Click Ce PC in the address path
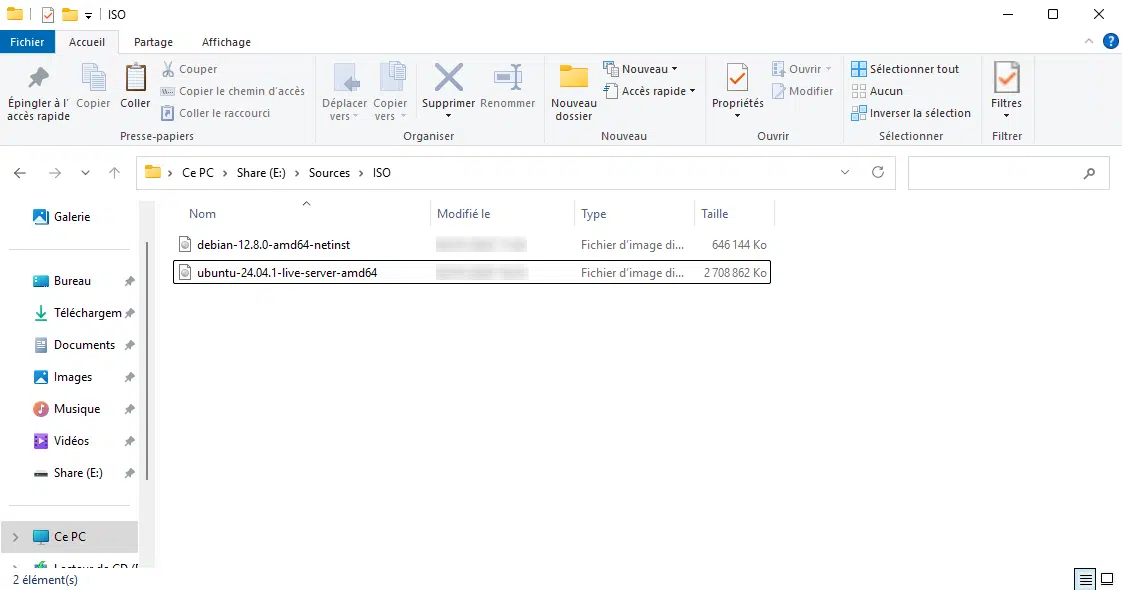Screen dimensions: 1122x590 click(x=197, y=172)
